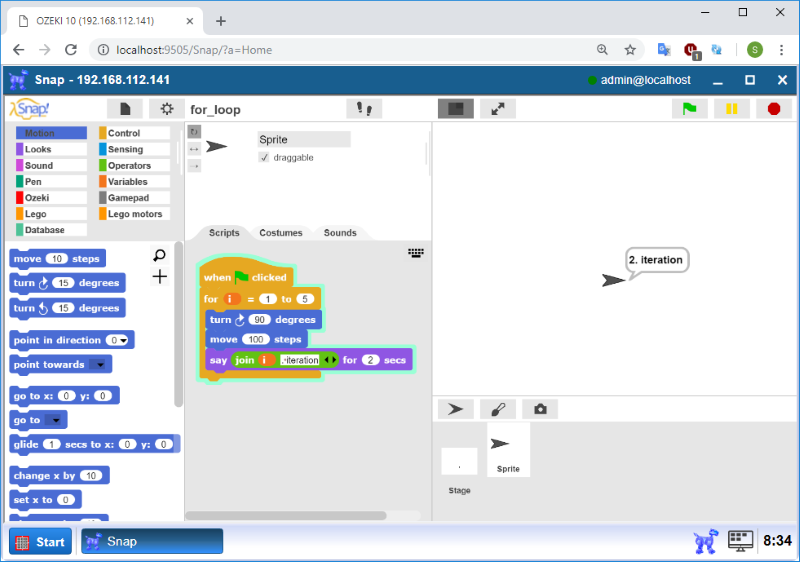Reload the browser page
This screenshot has width=800, height=562.
[x=71, y=50]
